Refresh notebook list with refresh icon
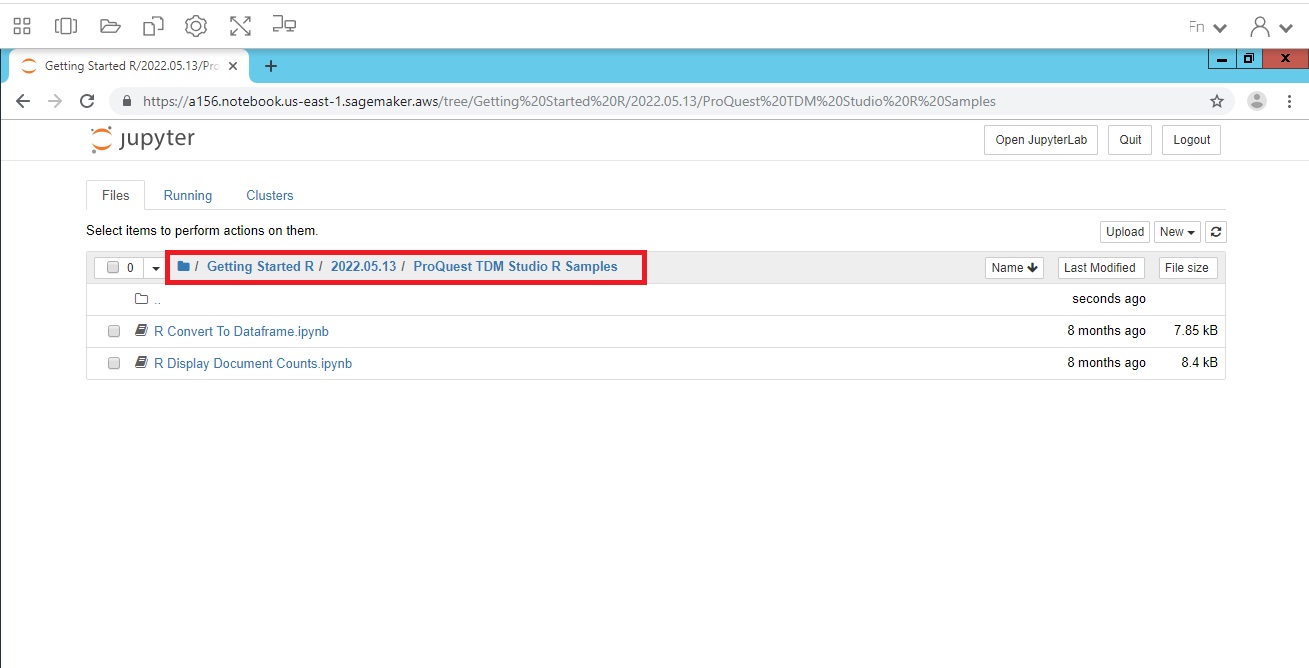 pos(1216,232)
